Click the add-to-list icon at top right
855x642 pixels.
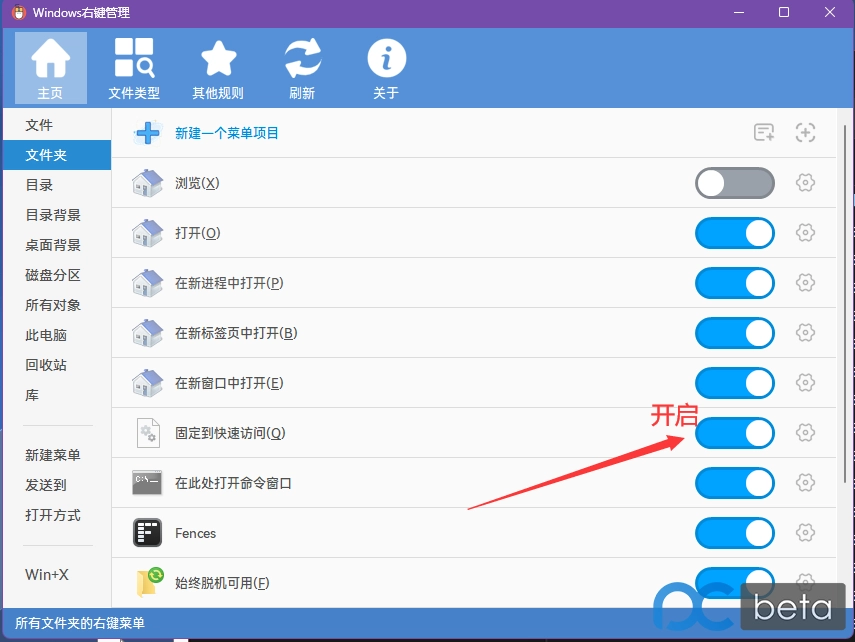(x=762, y=131)
